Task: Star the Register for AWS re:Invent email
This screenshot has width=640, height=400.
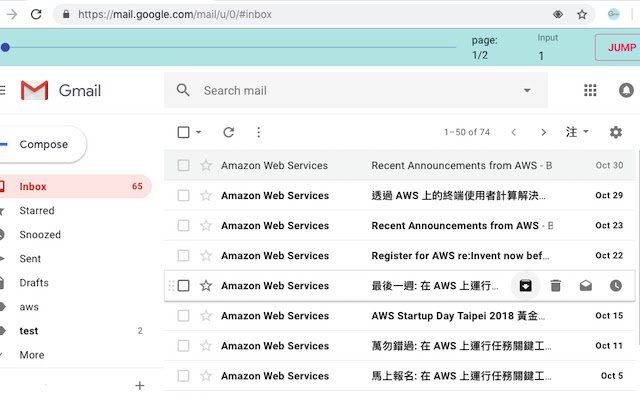Action: pyautogui.click(x=206, y=256)
